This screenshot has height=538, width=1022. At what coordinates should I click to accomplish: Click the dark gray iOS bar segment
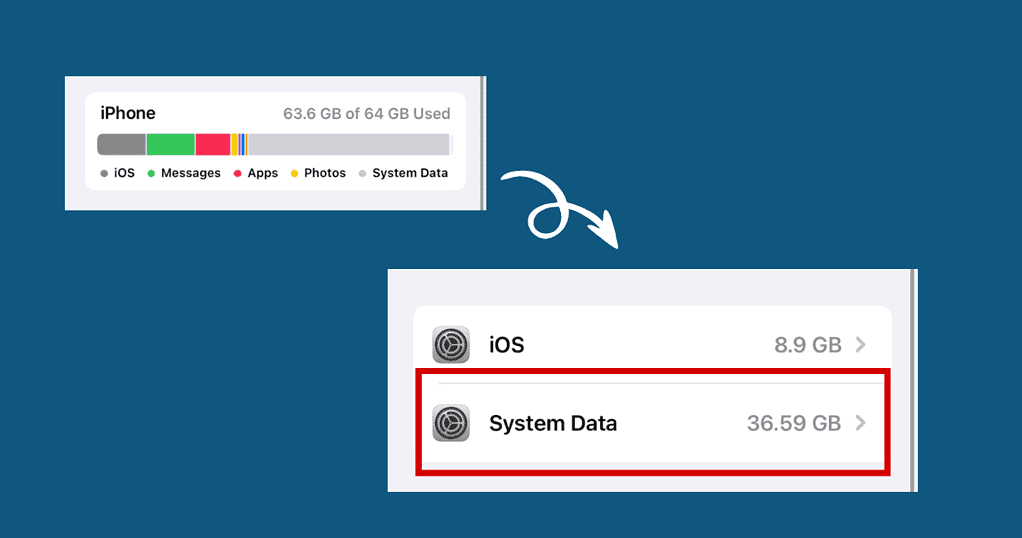[121, 144]
